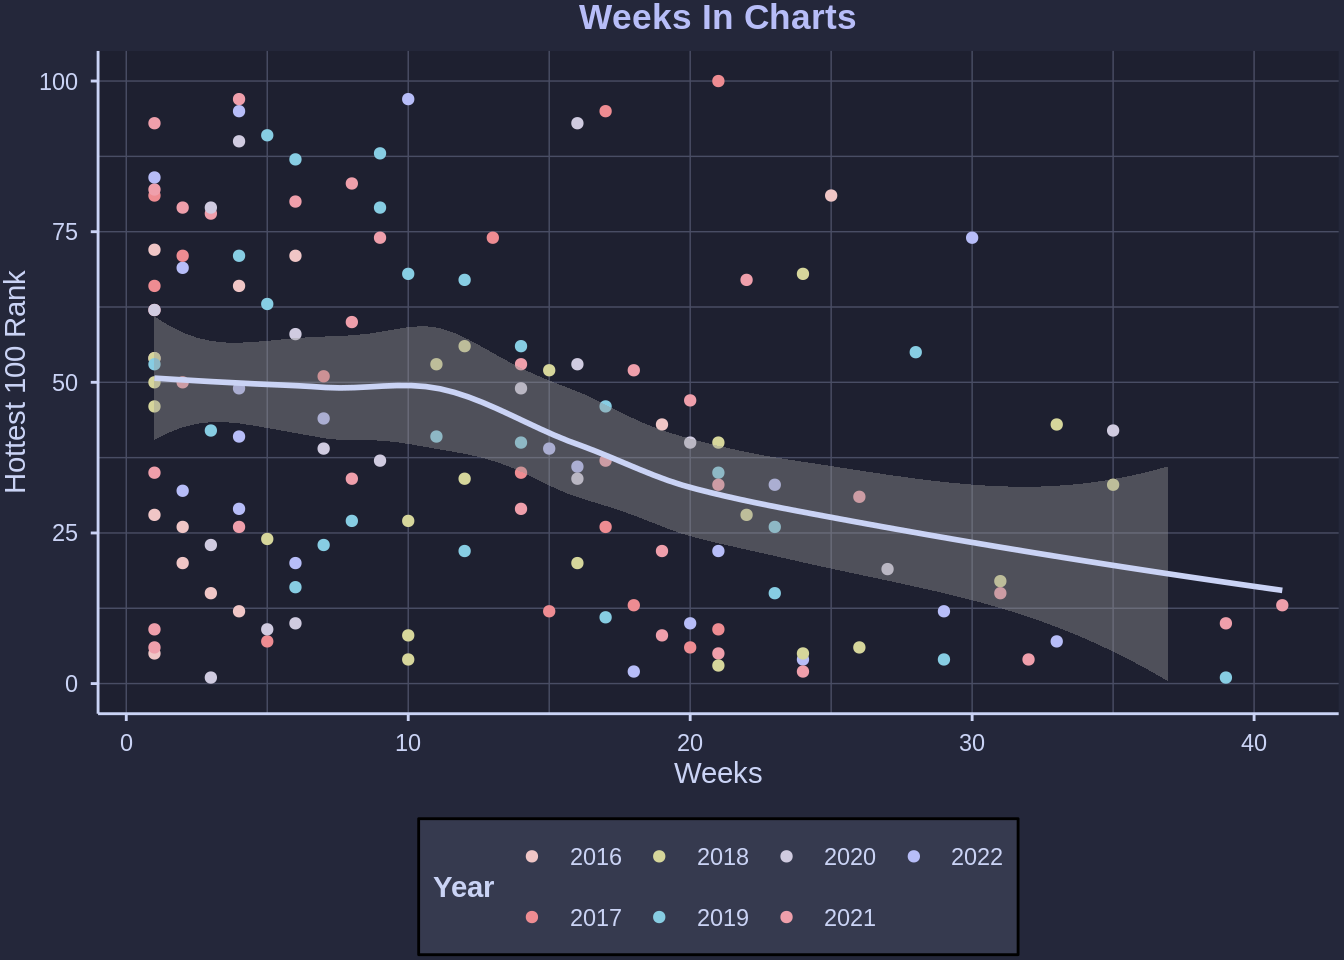The image size is (1344, 960).
Task: Click the data point at rank 100
Action: click(718, 81)
